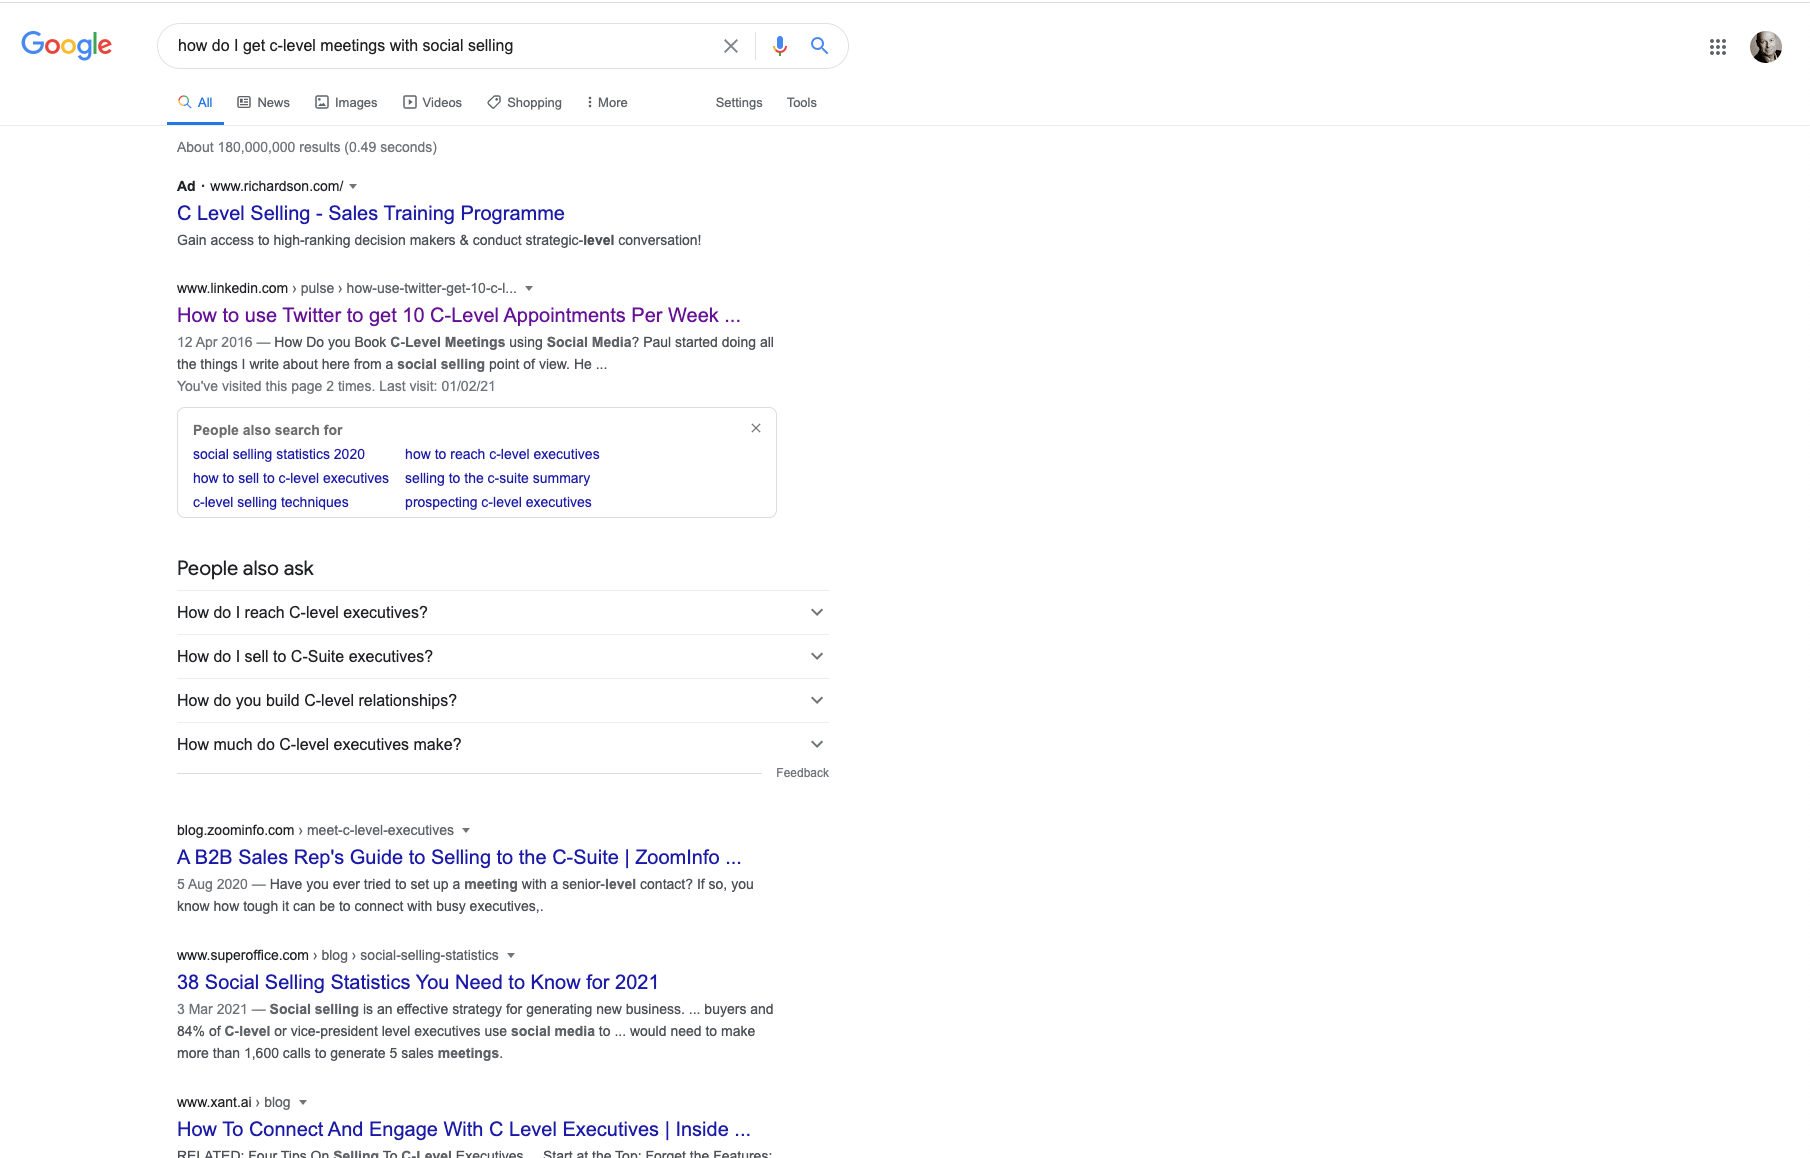
Task: Click the 'blog.zoominfo.com › meet-c-level-executives' breadcrumb
Action: click(x=315, y=830)
